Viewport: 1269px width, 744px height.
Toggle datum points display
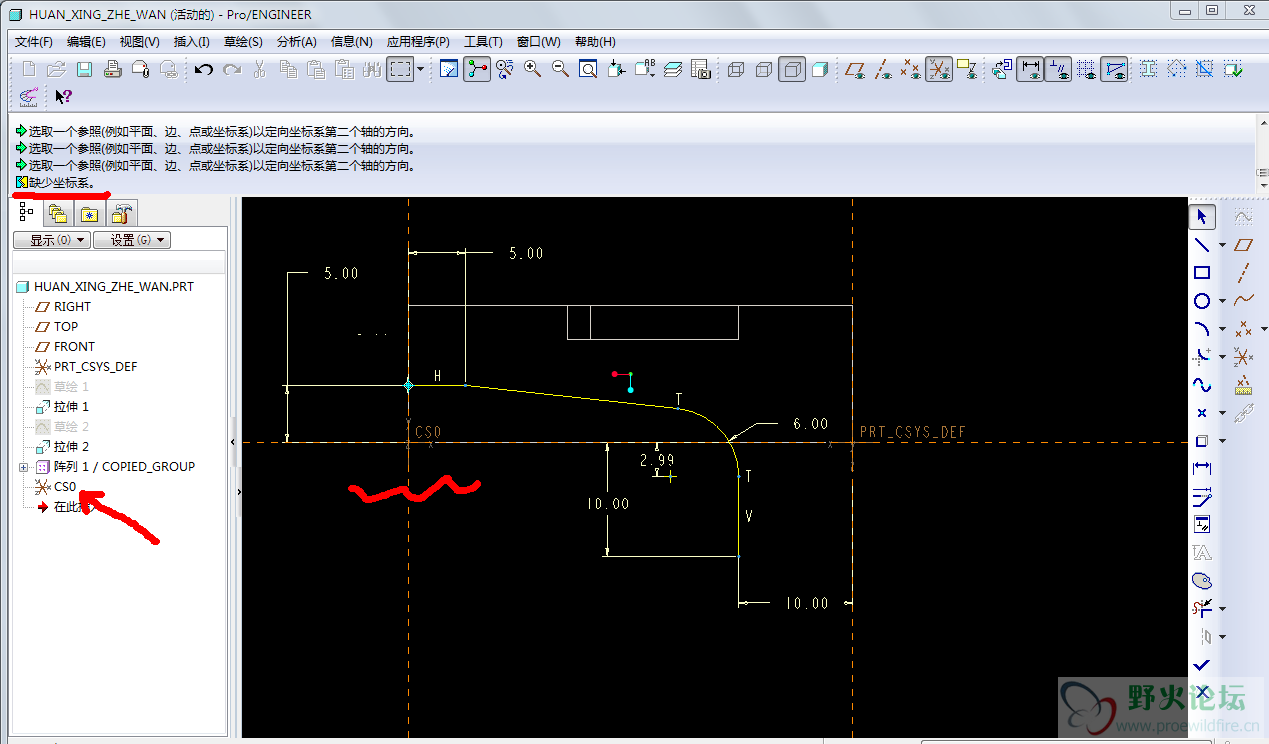911,69
